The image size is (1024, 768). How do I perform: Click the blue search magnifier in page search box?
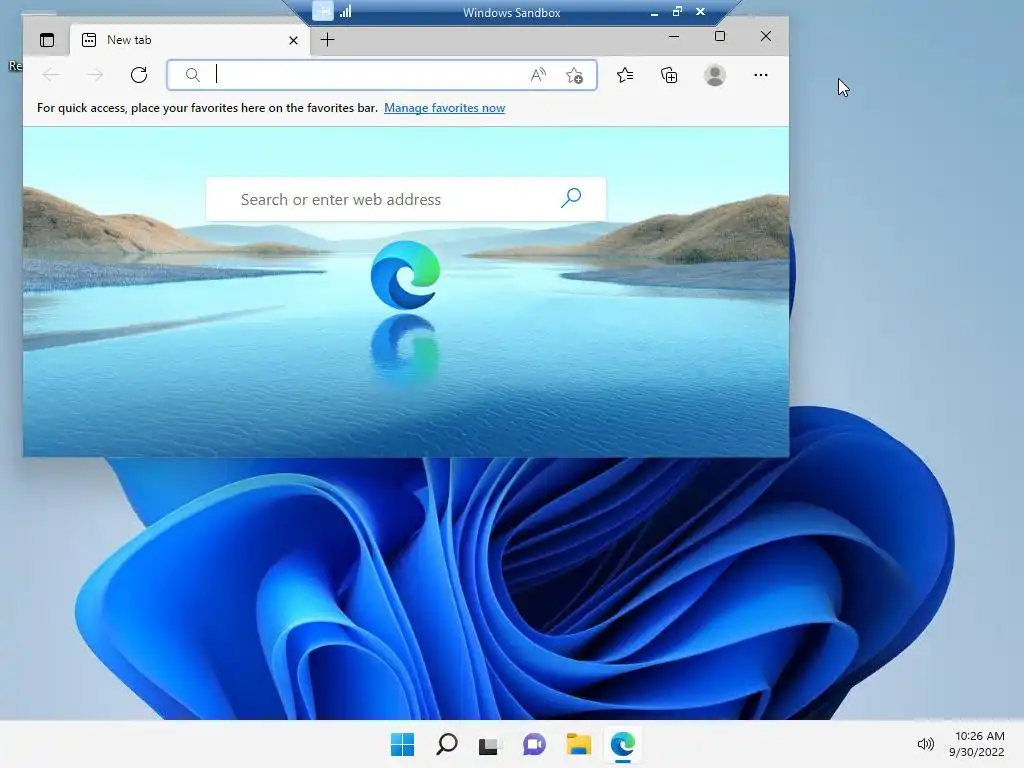point(571,198)
